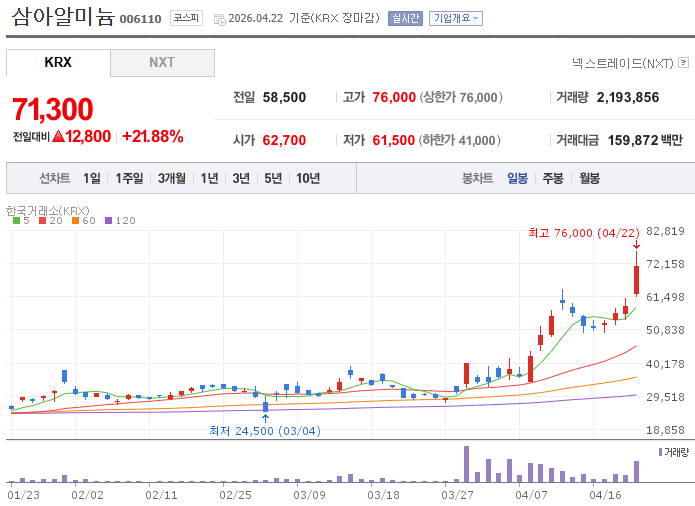Click the 04/16 date axis label
Viewport: 695px width, 506px height.
click(605, 495)
